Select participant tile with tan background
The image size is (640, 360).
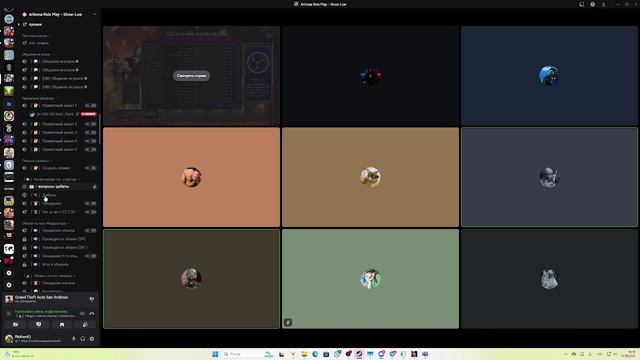click(x=370, y=177)
